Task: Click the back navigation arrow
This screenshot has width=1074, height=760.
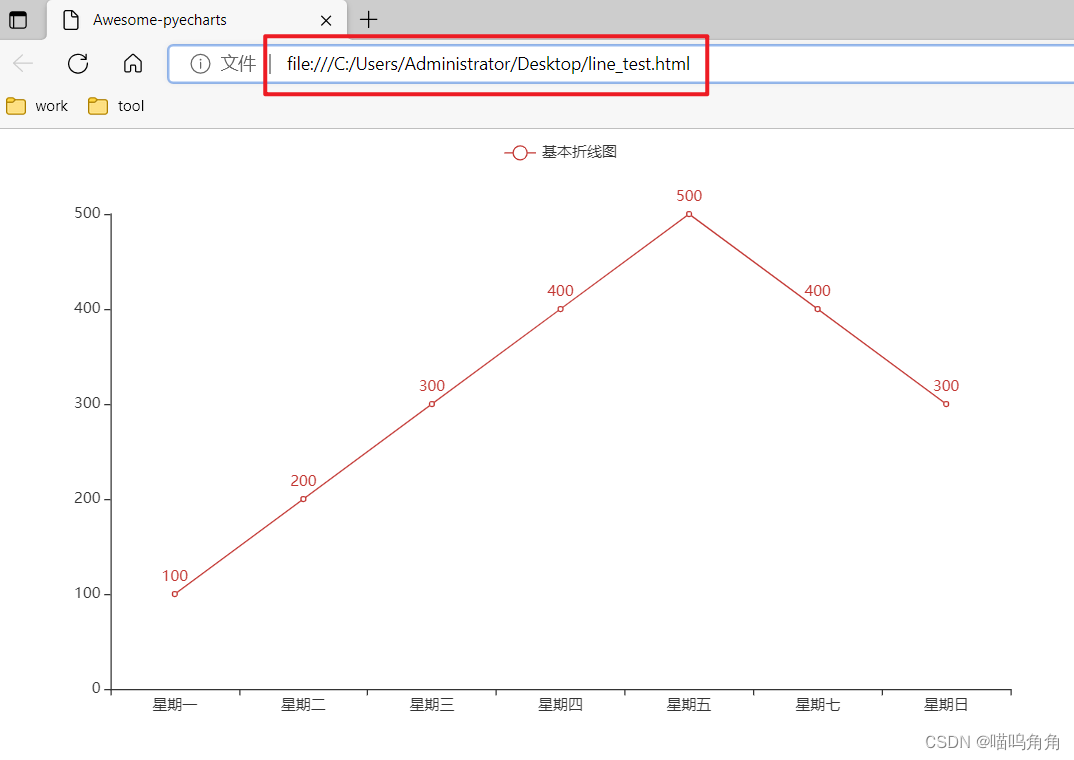Action: [x=22, y=63]
